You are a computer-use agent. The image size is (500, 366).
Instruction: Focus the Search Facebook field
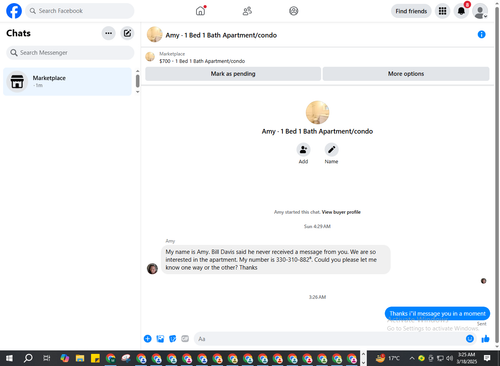click(80, 11)
